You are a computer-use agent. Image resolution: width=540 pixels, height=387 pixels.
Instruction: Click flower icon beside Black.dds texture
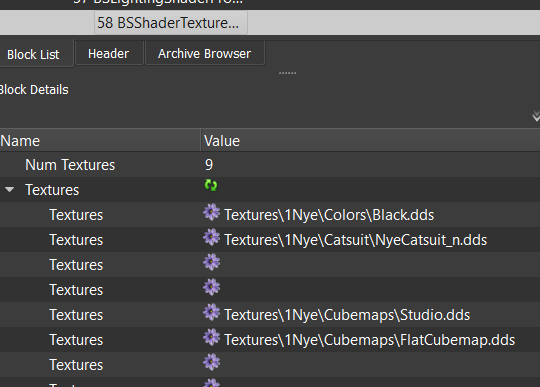[x=211, y=212]
